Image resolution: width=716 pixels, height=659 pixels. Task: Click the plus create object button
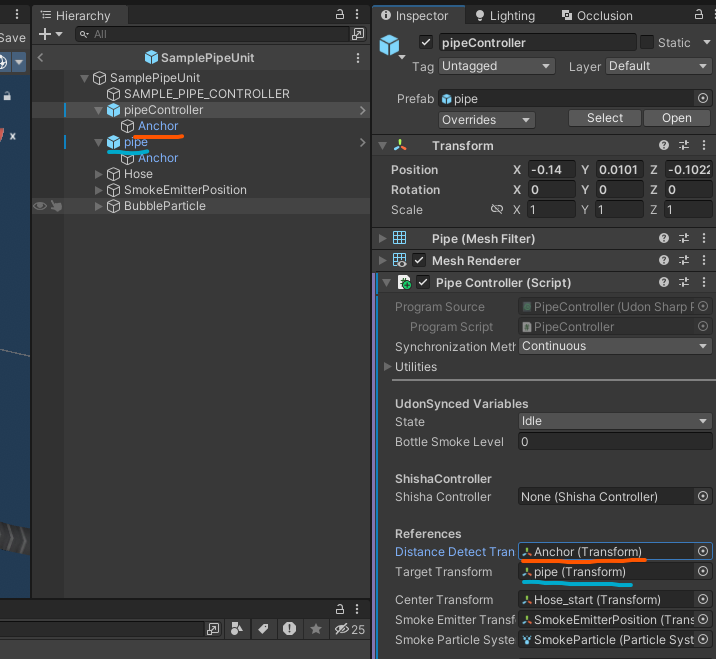tap(45, 34)
